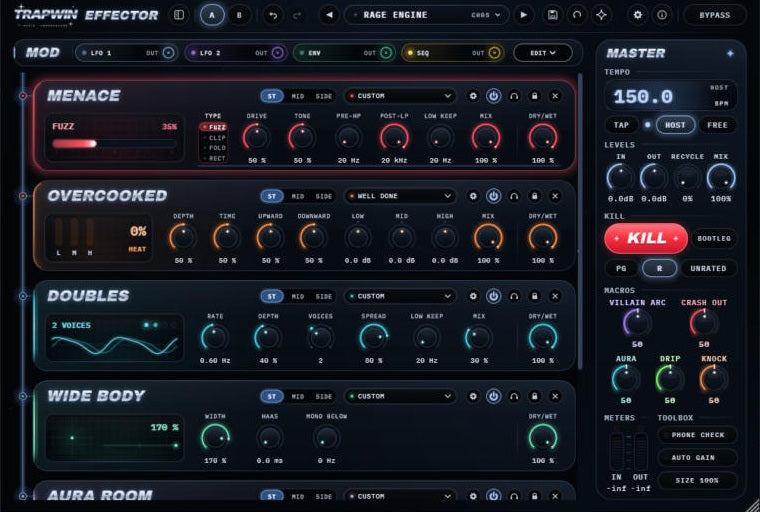Click the randomize sparkle icon

point(602,15)
